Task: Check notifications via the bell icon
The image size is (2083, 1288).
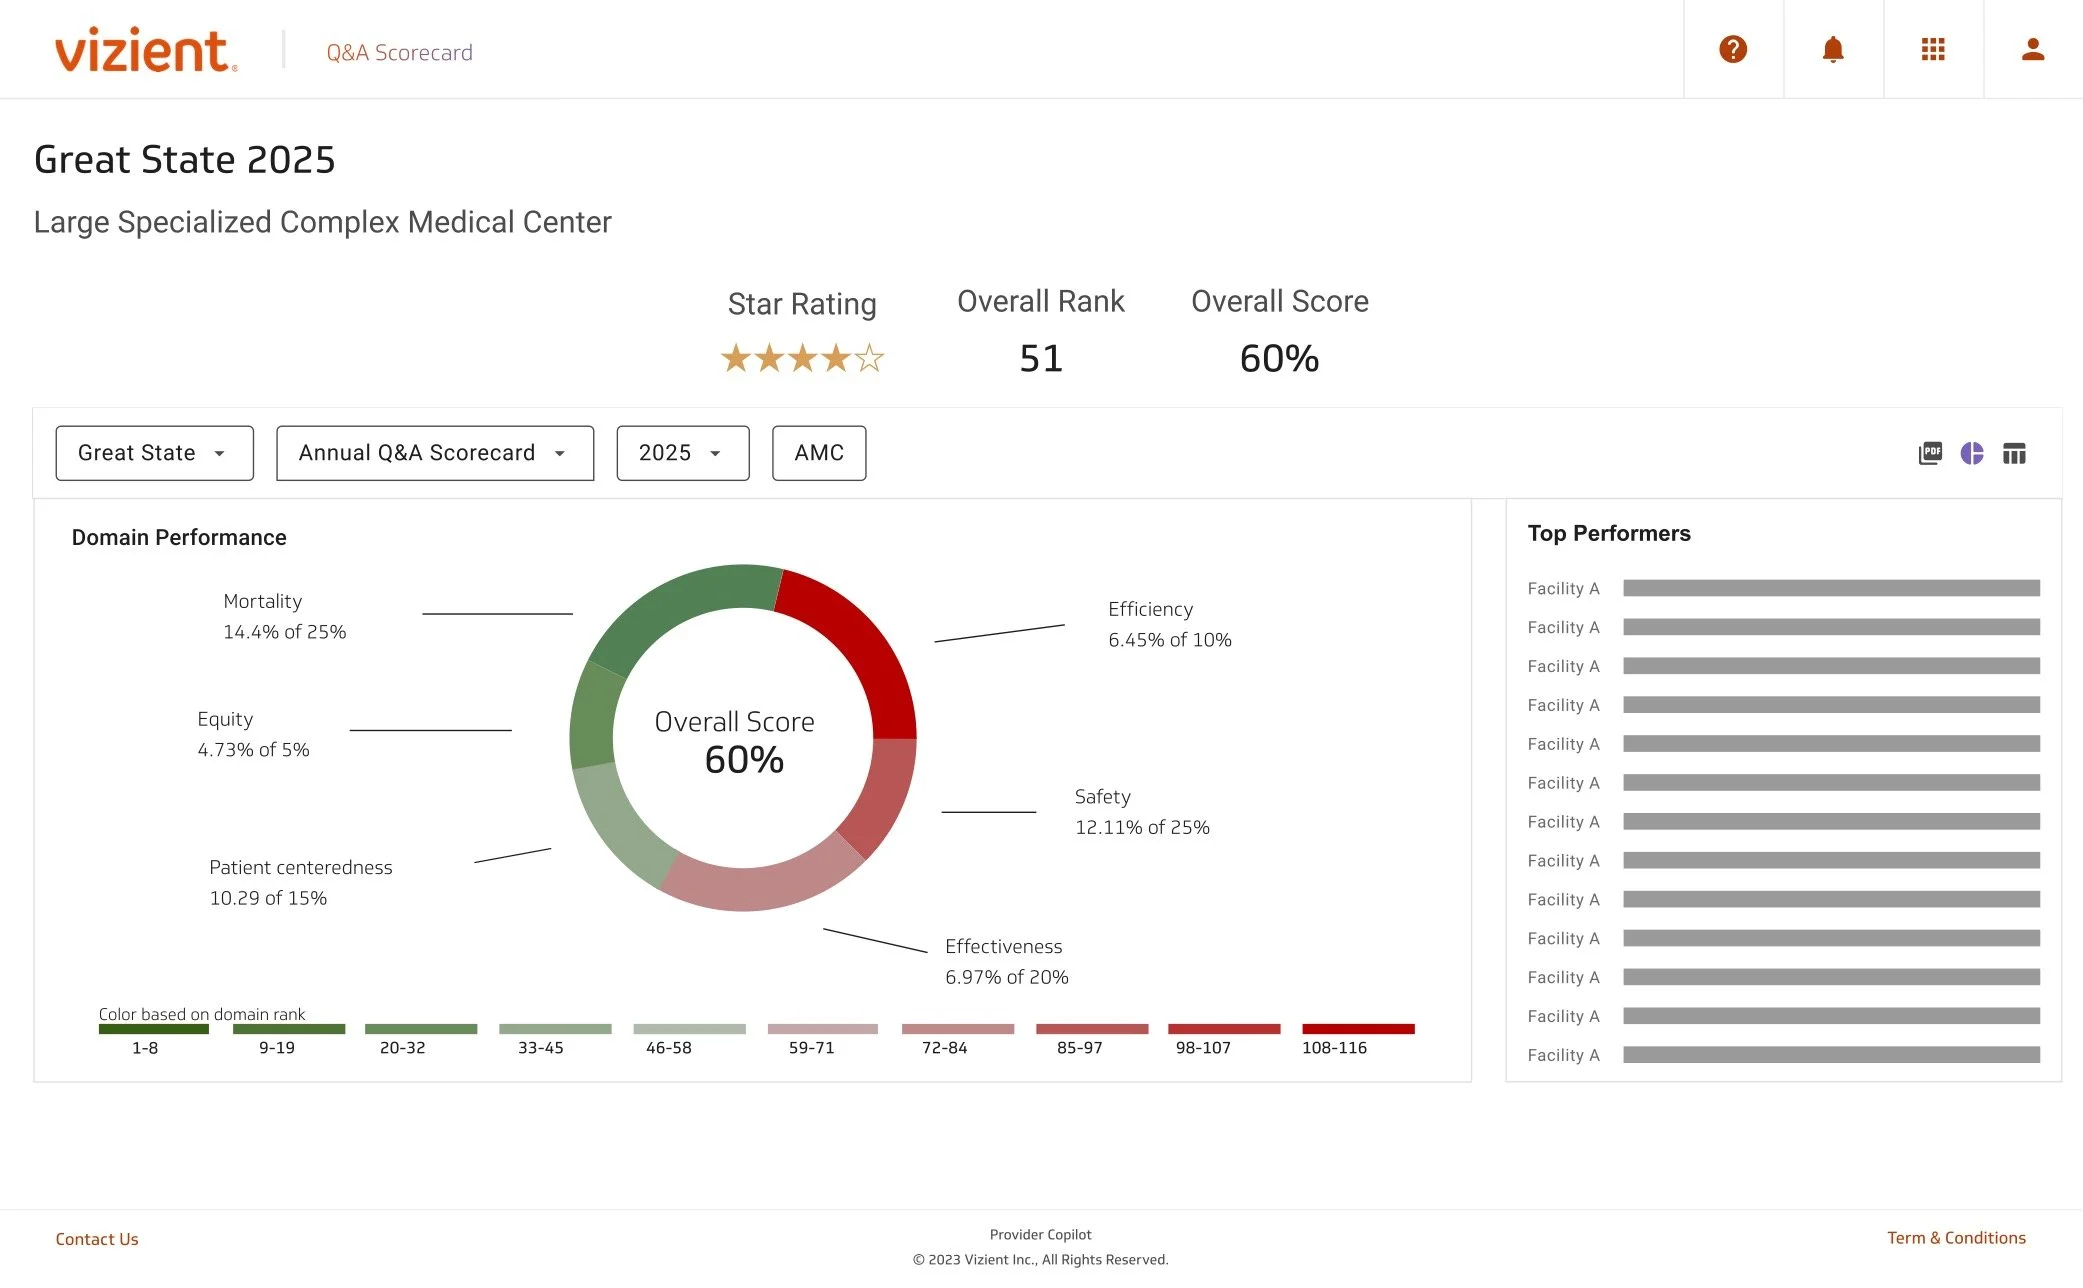Action: (1833, 48)
